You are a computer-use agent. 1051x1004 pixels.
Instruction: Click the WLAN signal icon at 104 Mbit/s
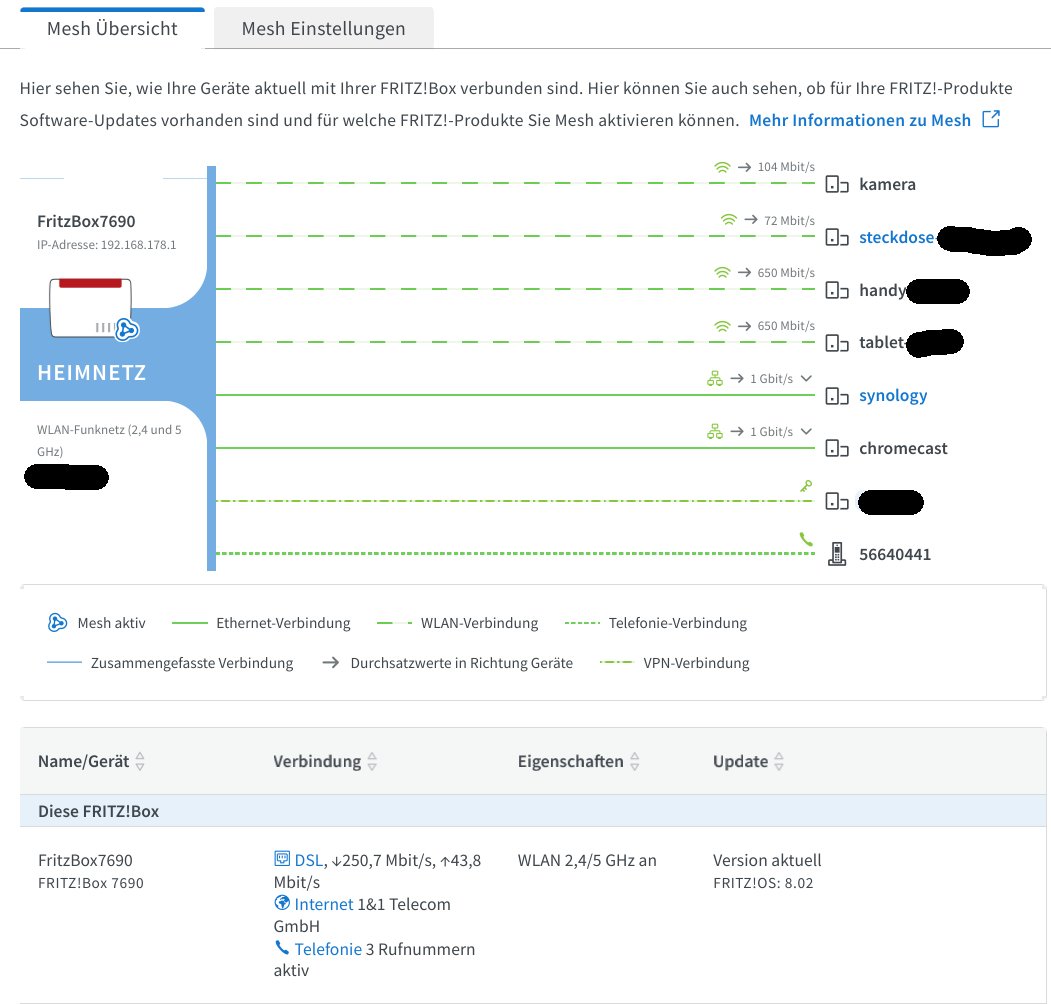pos(722,167)
